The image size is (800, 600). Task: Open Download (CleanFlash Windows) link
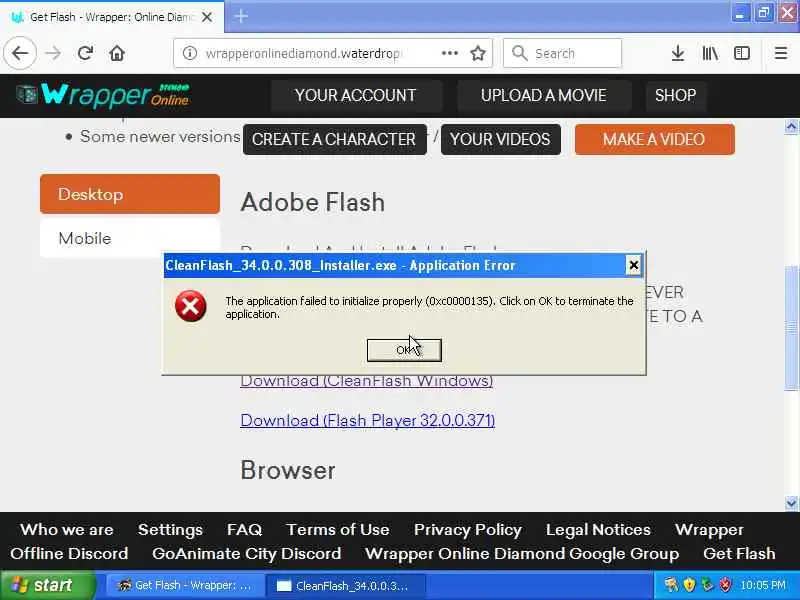[366, 381]
